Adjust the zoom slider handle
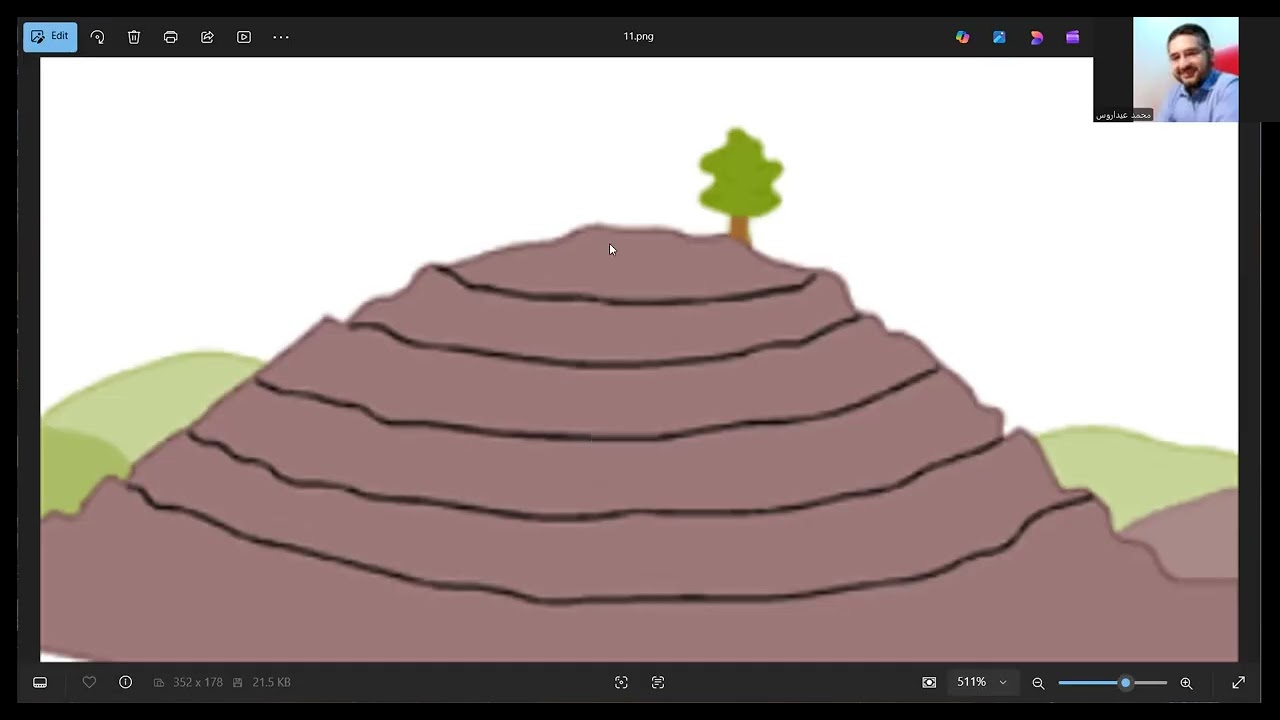The height and width of the screenshot is (720, 1280). 1125,683
